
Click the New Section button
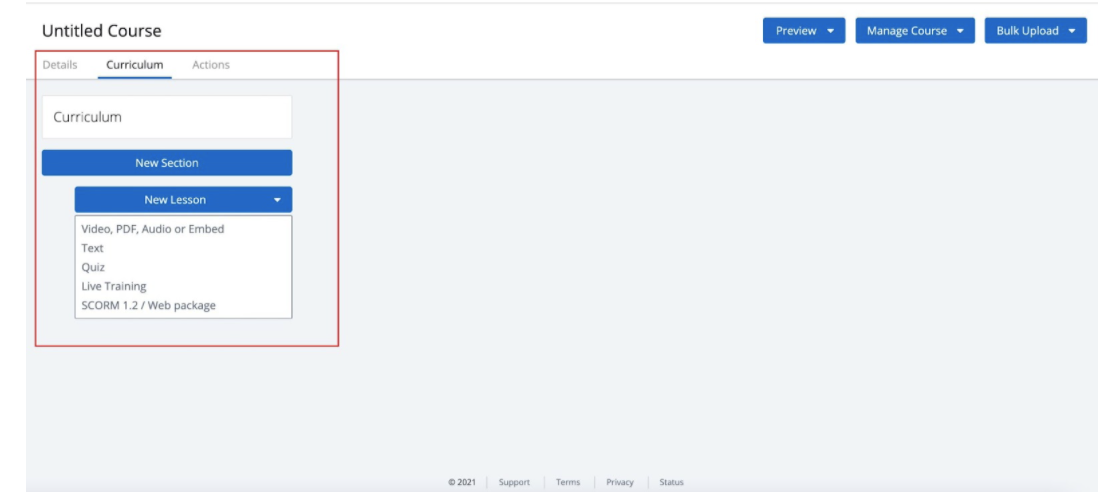pos(167,163)
